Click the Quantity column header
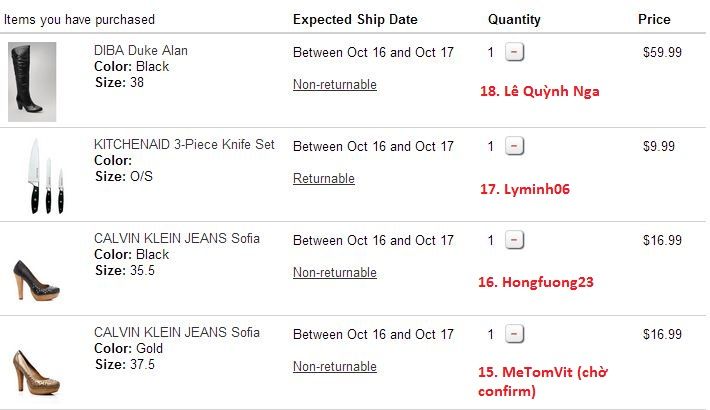Viewport: 710px width, 410px height. [514, 19]
